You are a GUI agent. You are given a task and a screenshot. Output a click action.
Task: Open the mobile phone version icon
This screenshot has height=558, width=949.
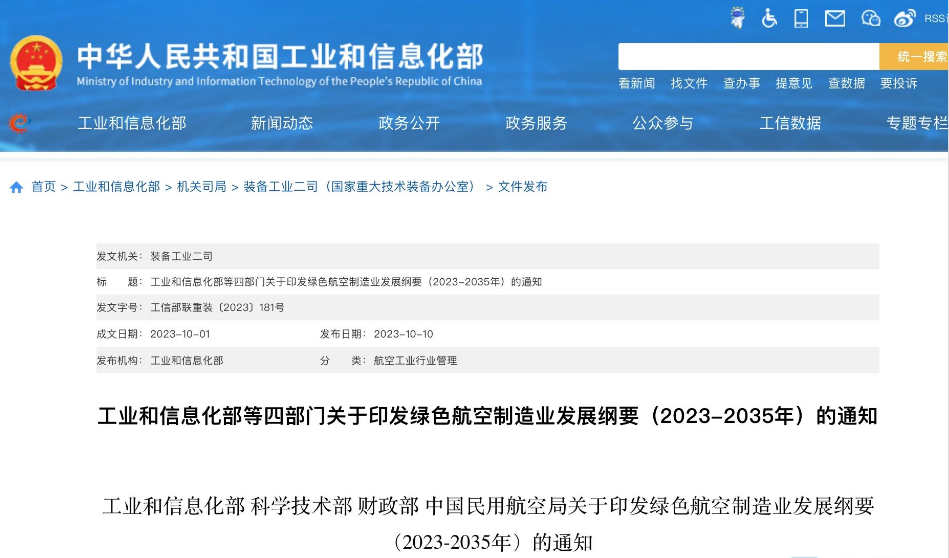point(801,18)
